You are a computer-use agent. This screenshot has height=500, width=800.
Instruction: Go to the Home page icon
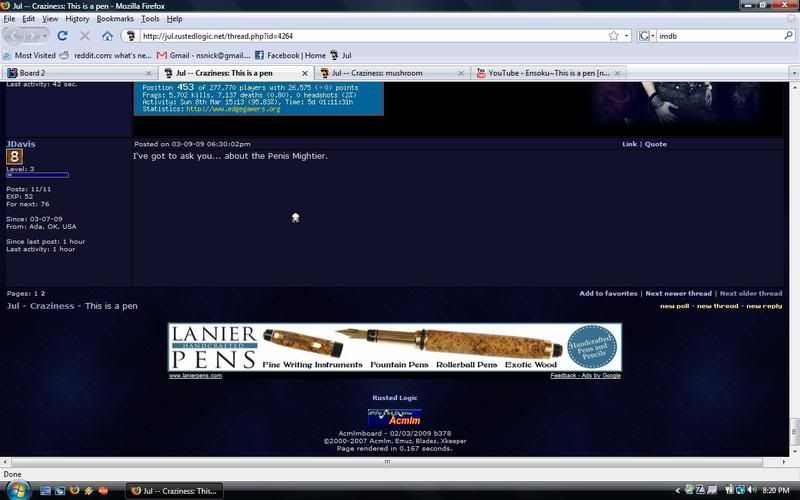coord(107,36)
